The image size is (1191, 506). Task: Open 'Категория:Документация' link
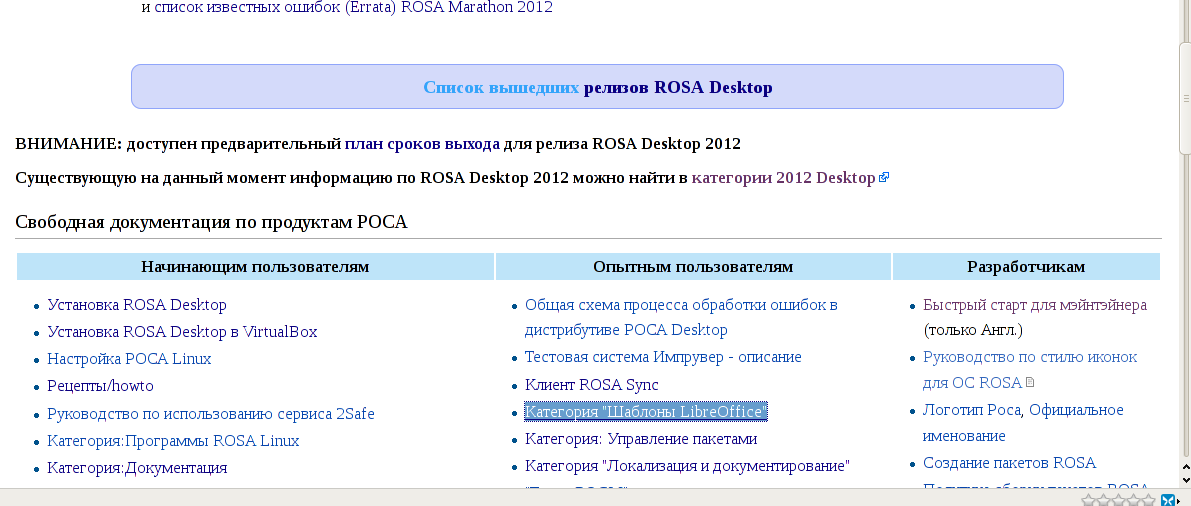pos(137,468)
